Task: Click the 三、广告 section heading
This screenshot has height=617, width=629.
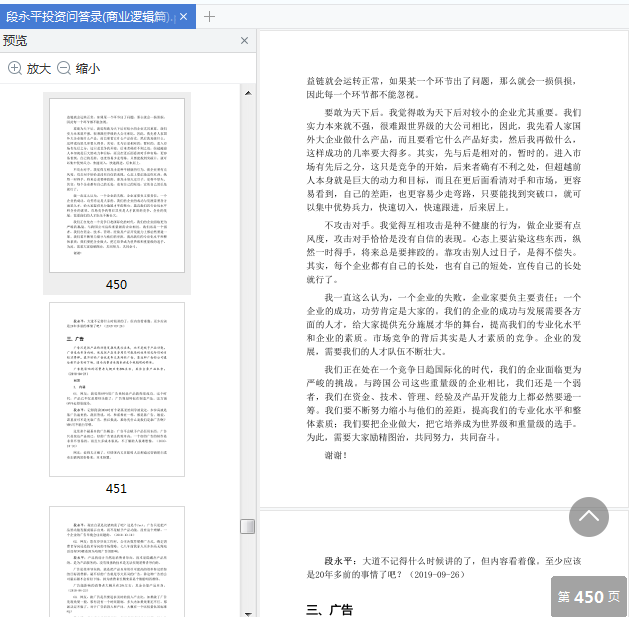Action: pos(329,610)
